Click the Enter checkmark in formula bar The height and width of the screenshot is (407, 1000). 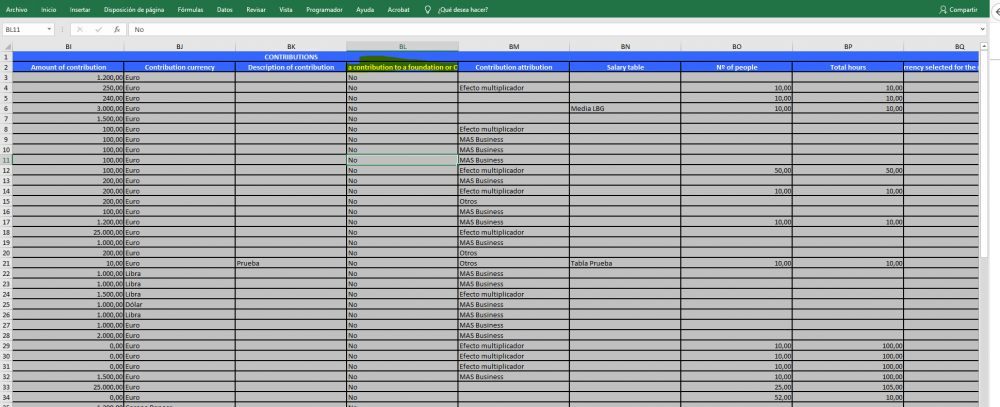tap(98, 30)
